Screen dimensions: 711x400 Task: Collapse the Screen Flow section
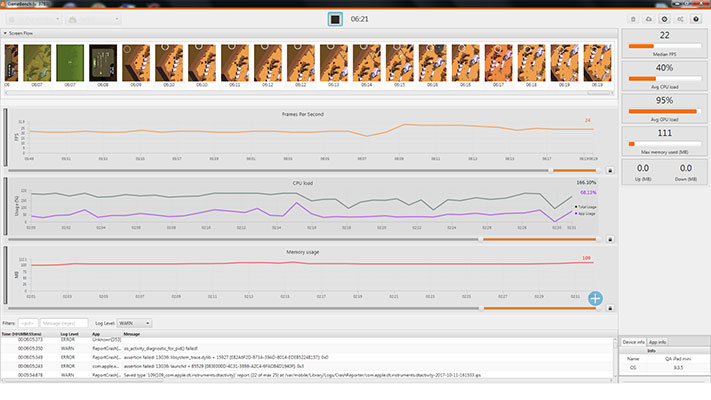pyautogui.click(x=5, y=33)
